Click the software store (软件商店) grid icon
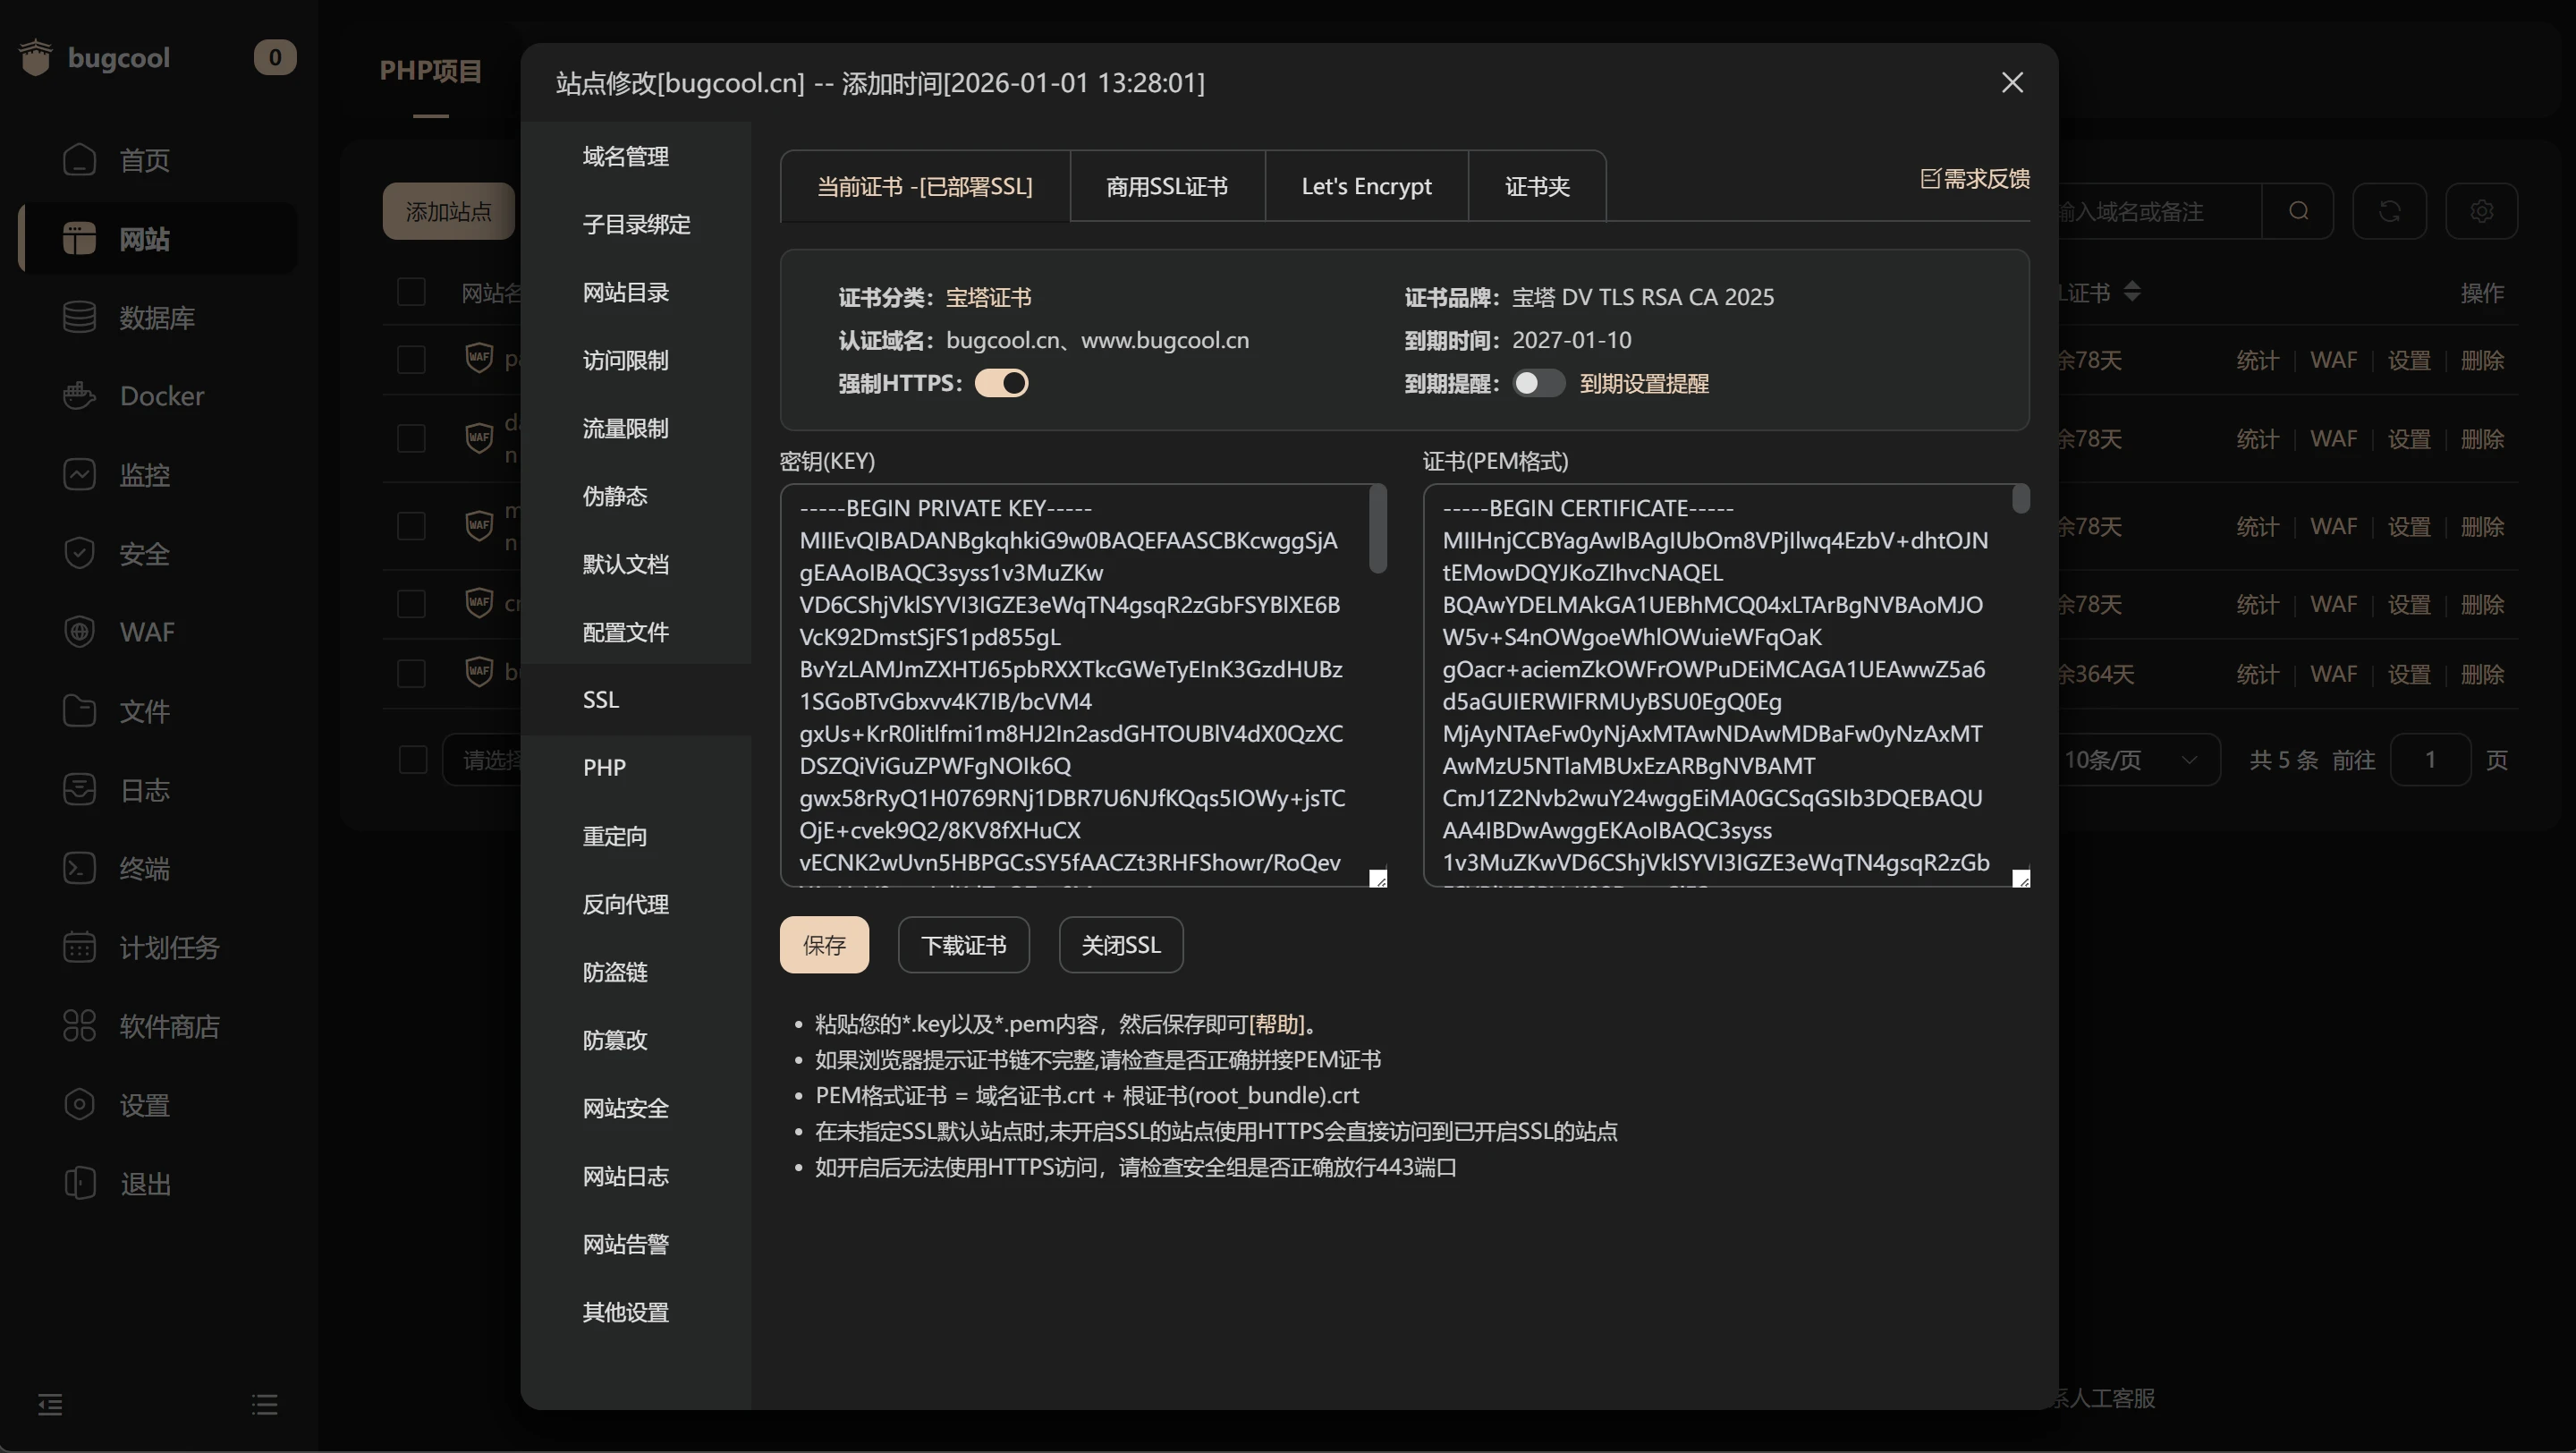Viewport: 2576px width, 1453px height. 79,1026
